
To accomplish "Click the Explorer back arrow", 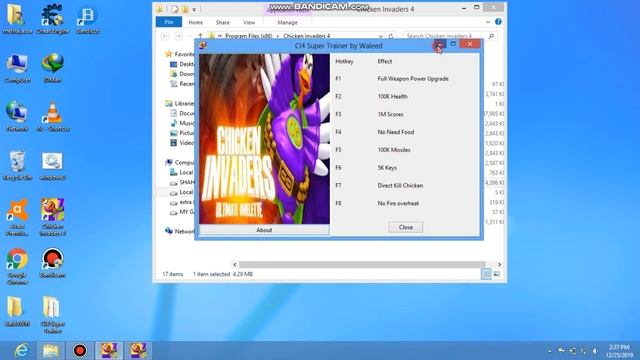I will point(165,36).
